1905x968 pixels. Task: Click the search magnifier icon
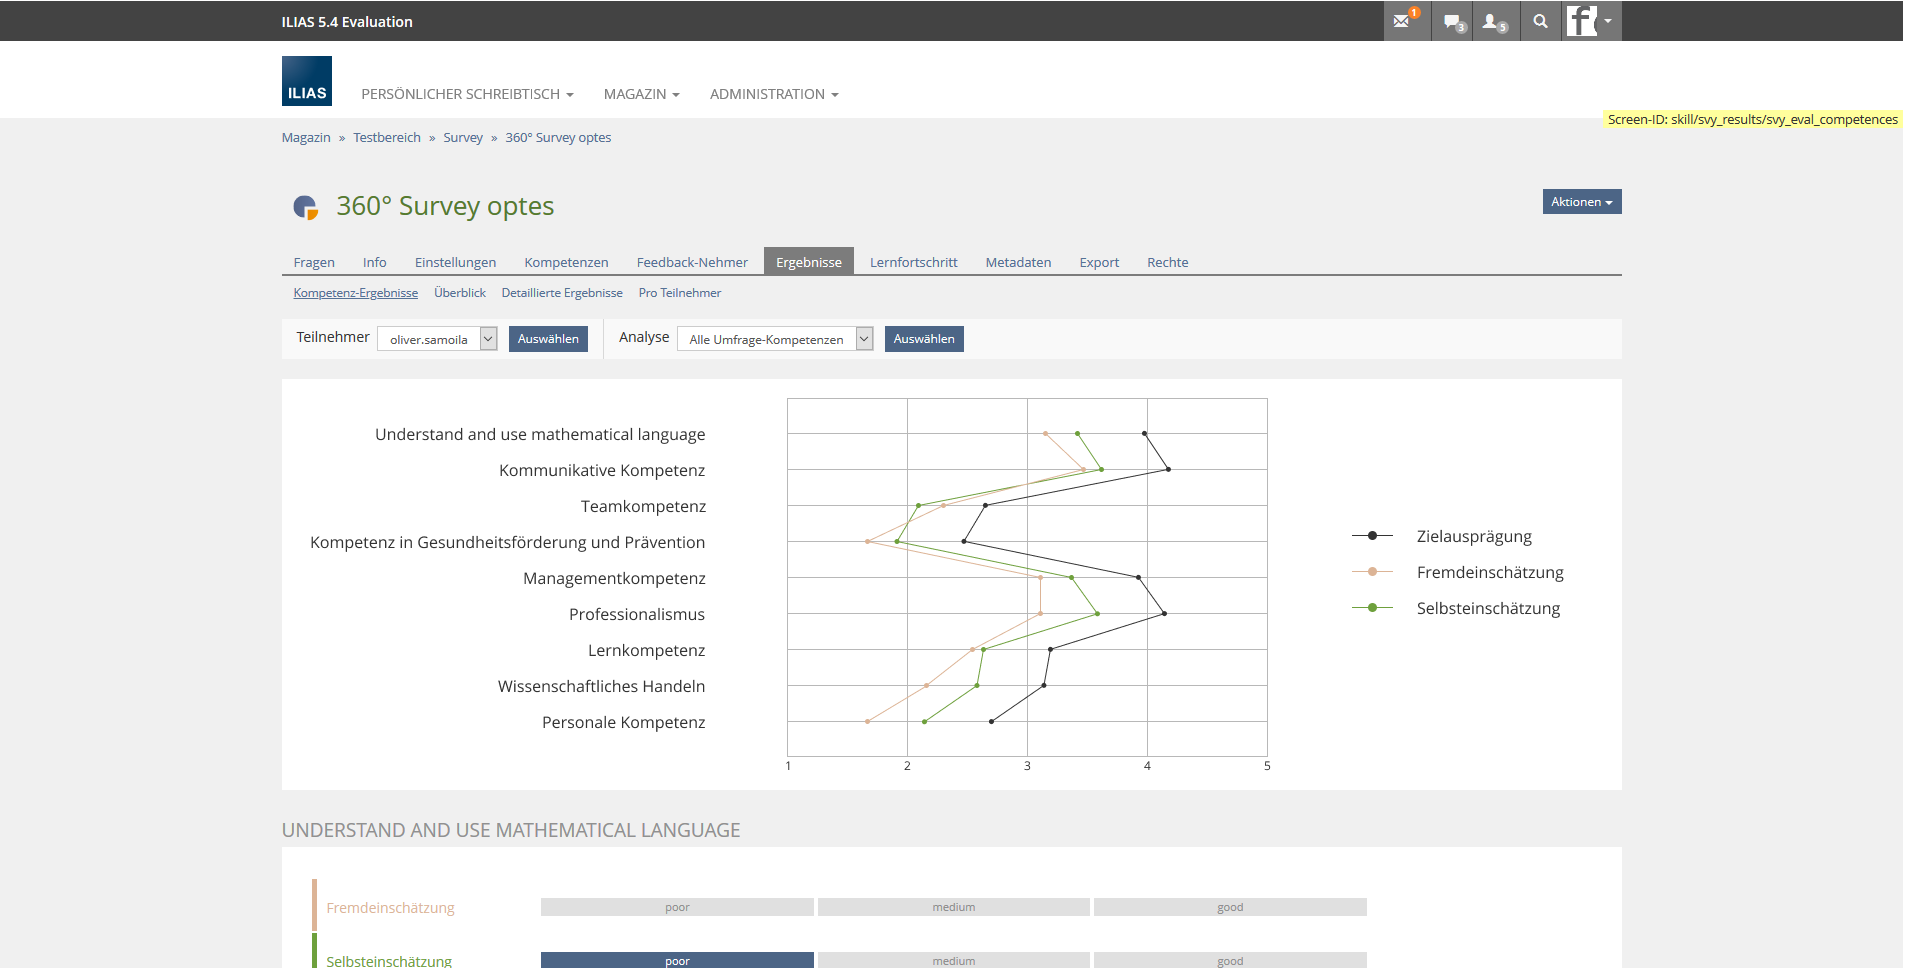click(x=1540, y=21)
